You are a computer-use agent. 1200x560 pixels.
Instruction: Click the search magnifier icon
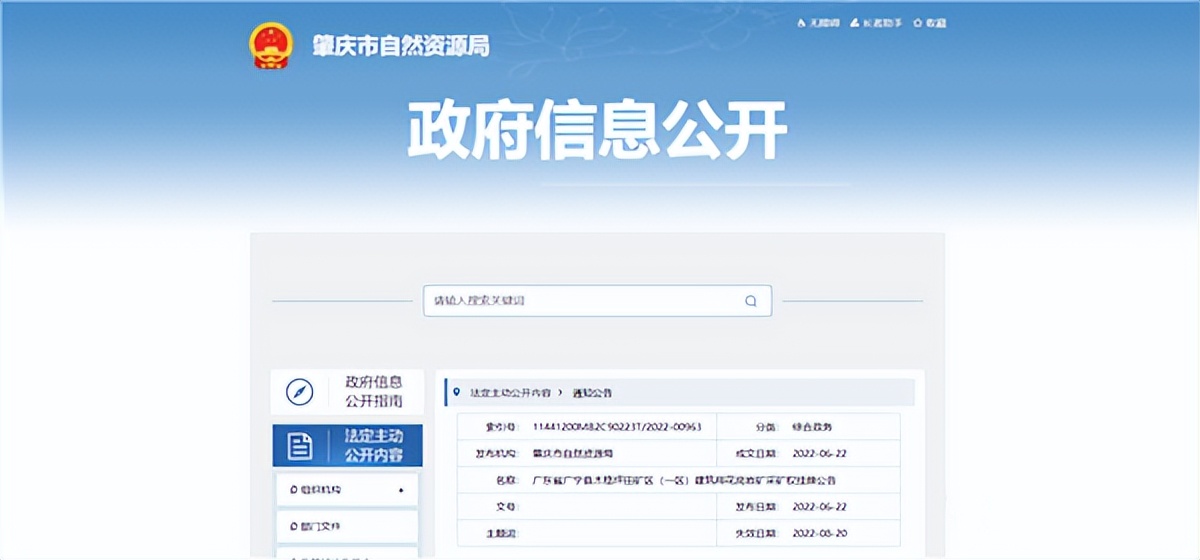[751, 301]
